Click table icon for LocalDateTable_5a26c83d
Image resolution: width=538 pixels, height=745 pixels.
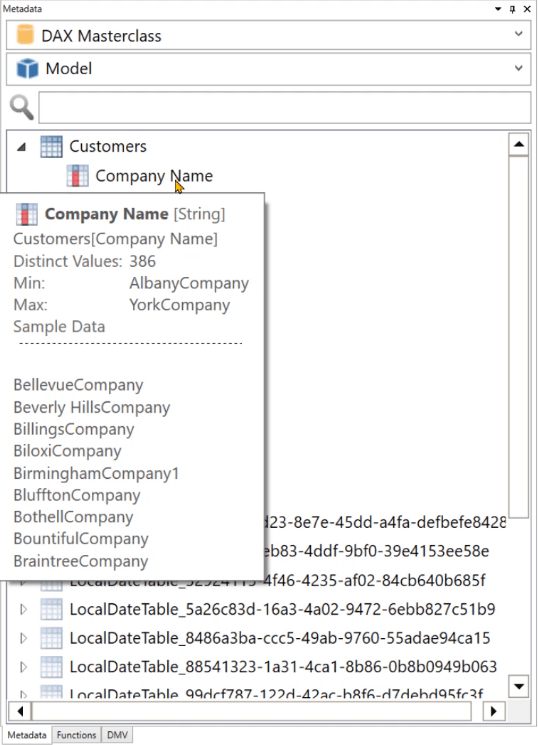tap(51, 610)
